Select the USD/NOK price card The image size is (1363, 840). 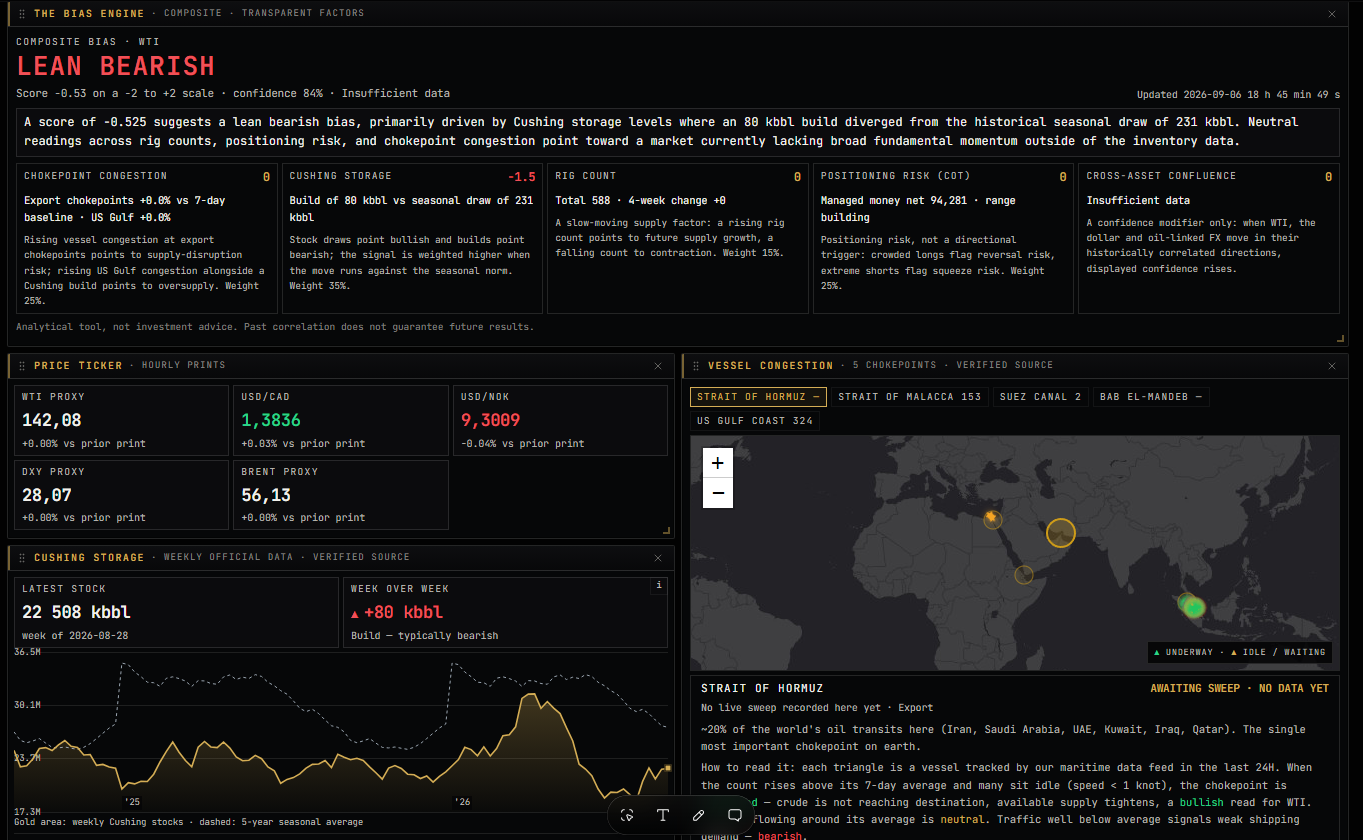point(560,420)
